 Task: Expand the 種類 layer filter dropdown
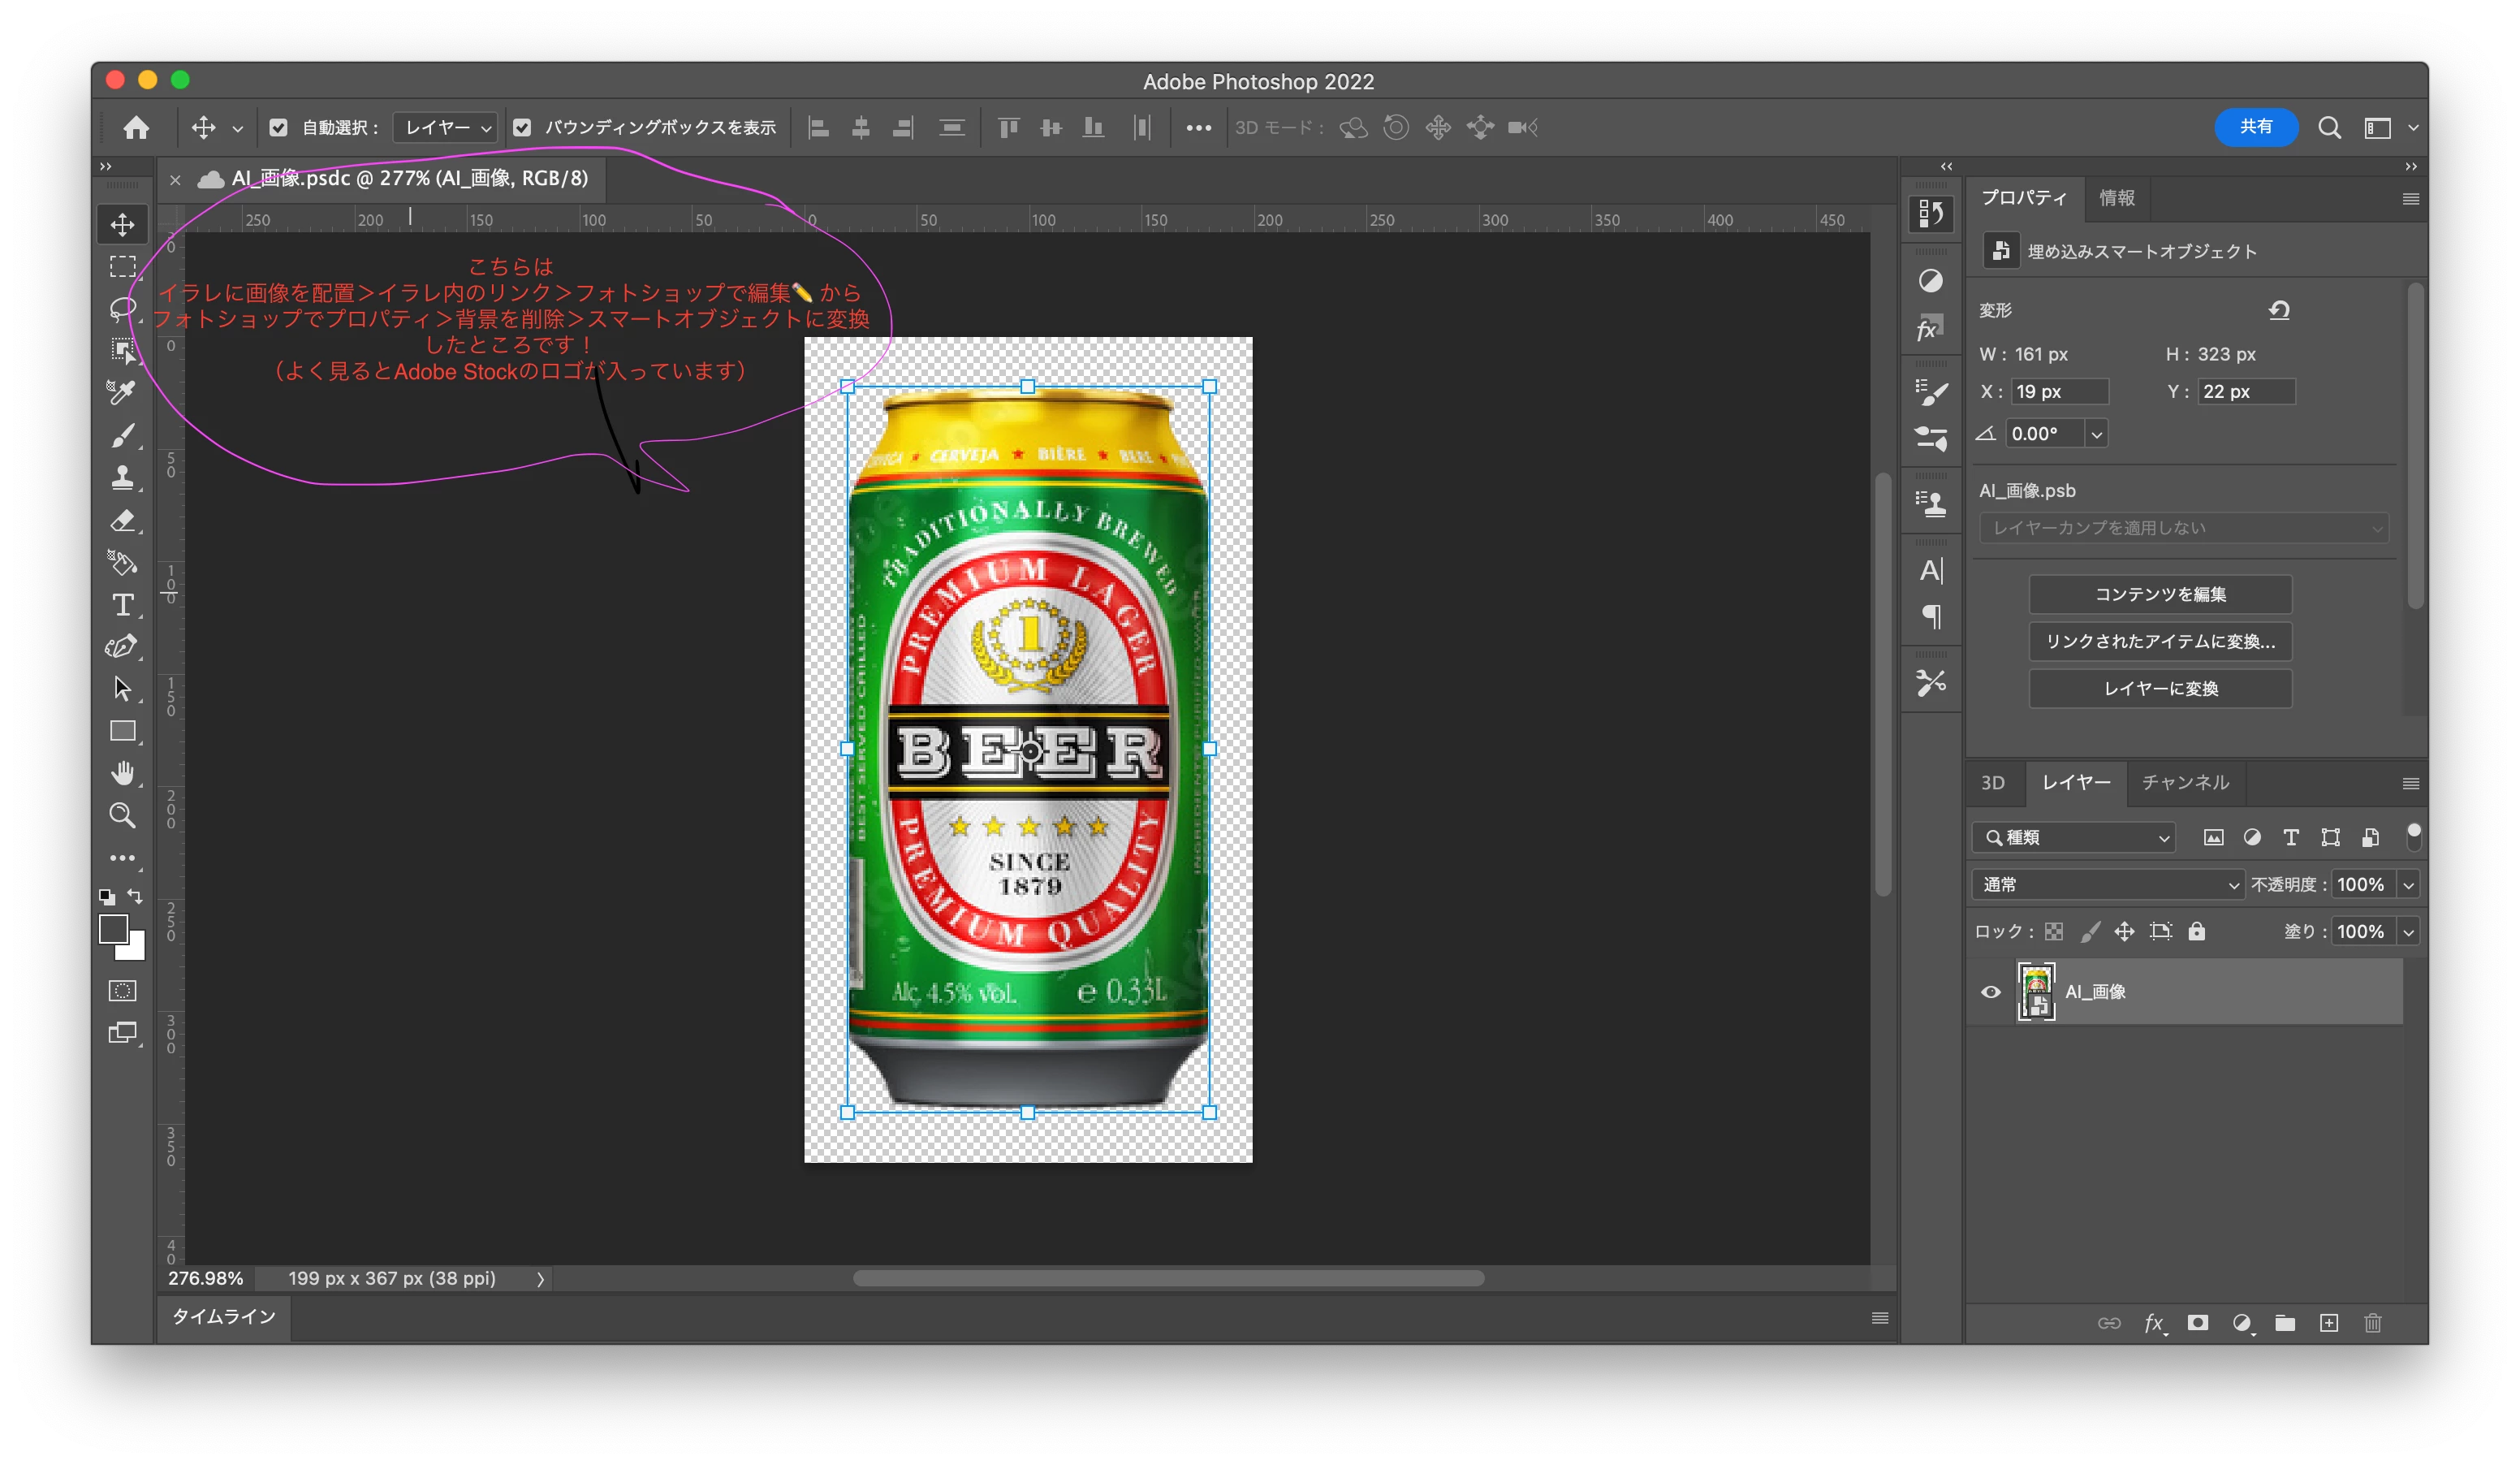2074,837
